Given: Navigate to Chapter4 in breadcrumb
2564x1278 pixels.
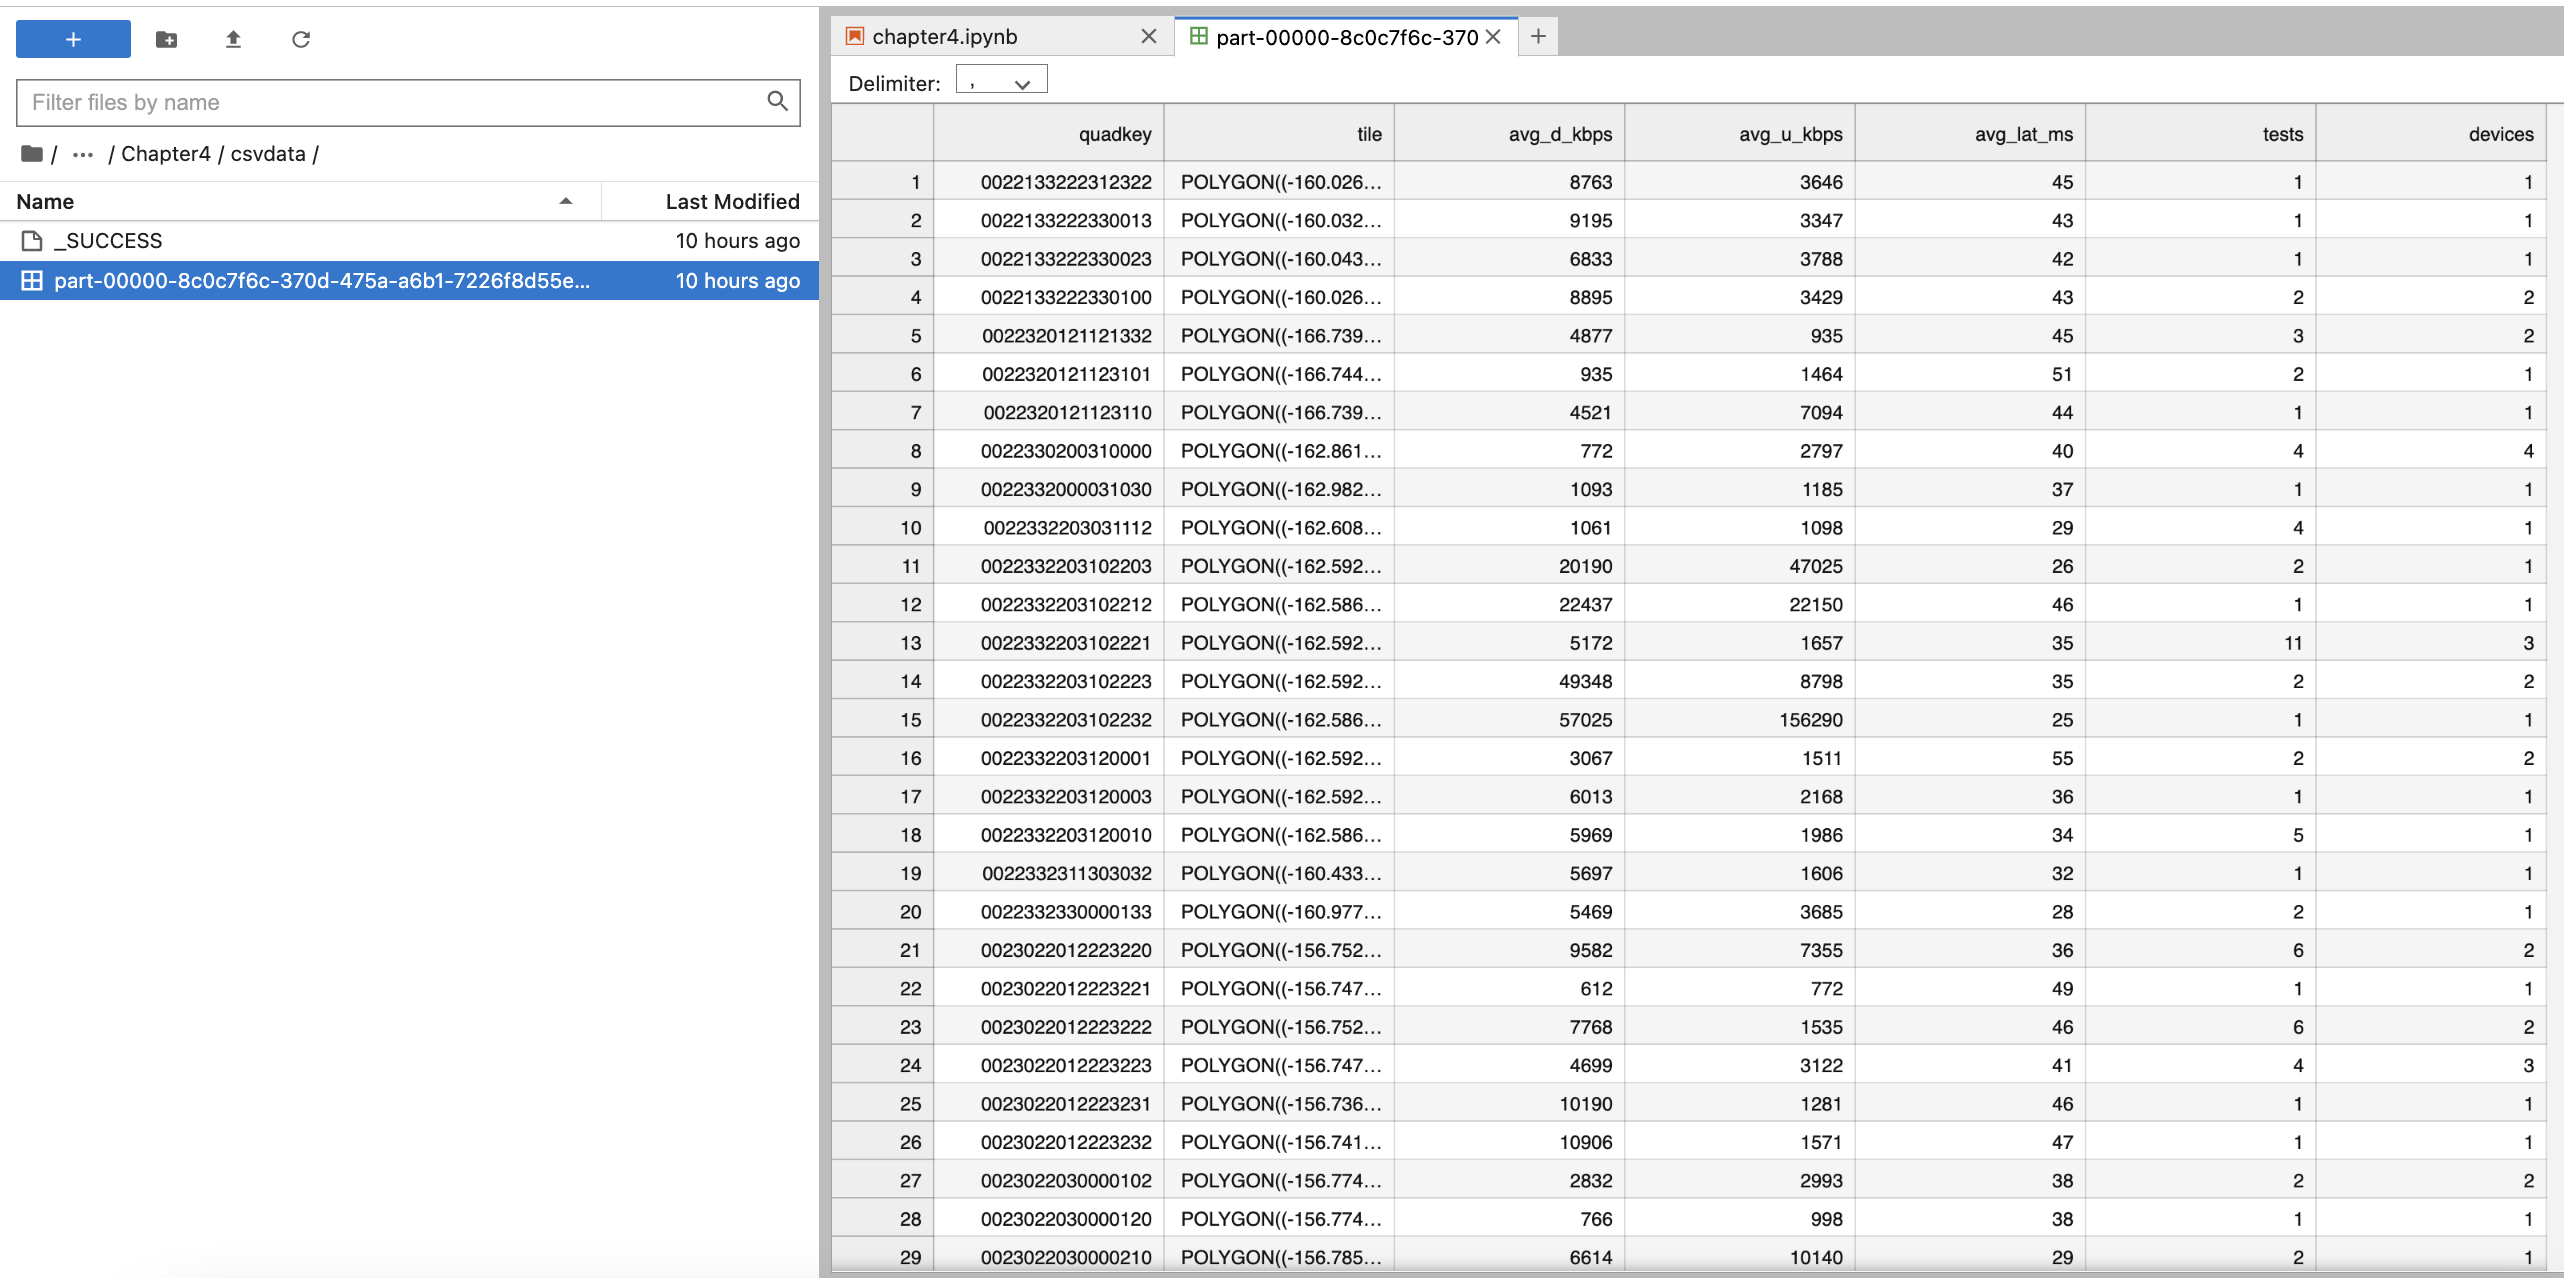Looking at the screenshot, I should pos(166,154).
